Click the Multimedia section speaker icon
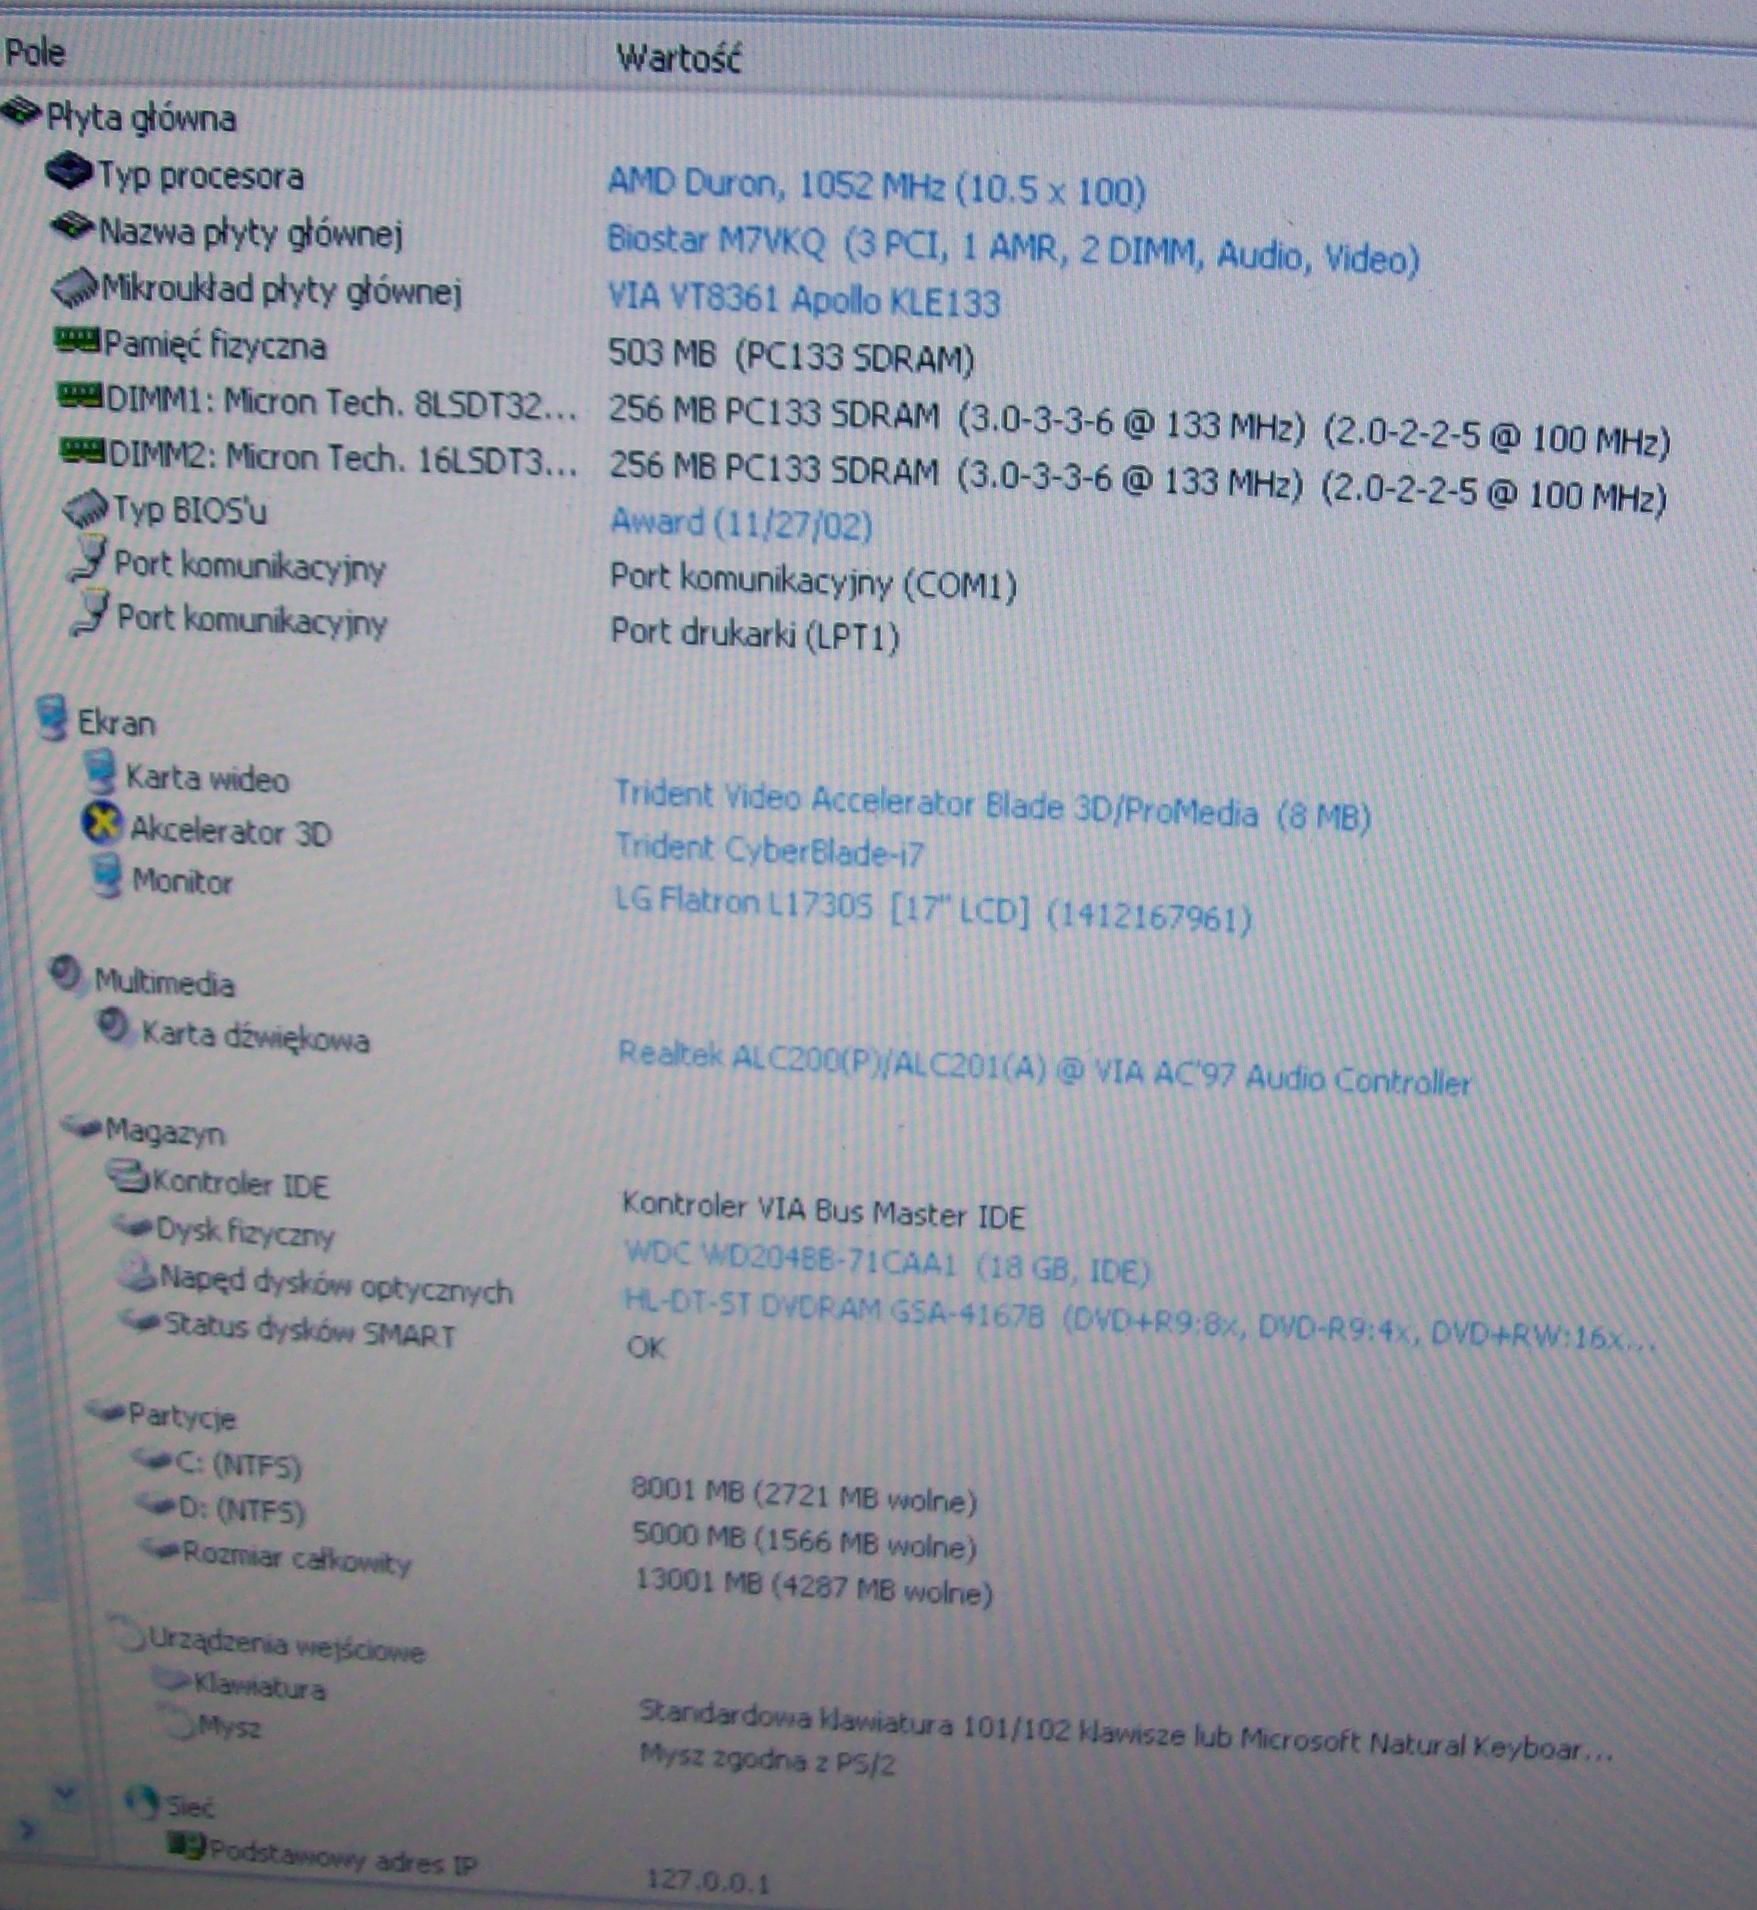 pos(67,974)
